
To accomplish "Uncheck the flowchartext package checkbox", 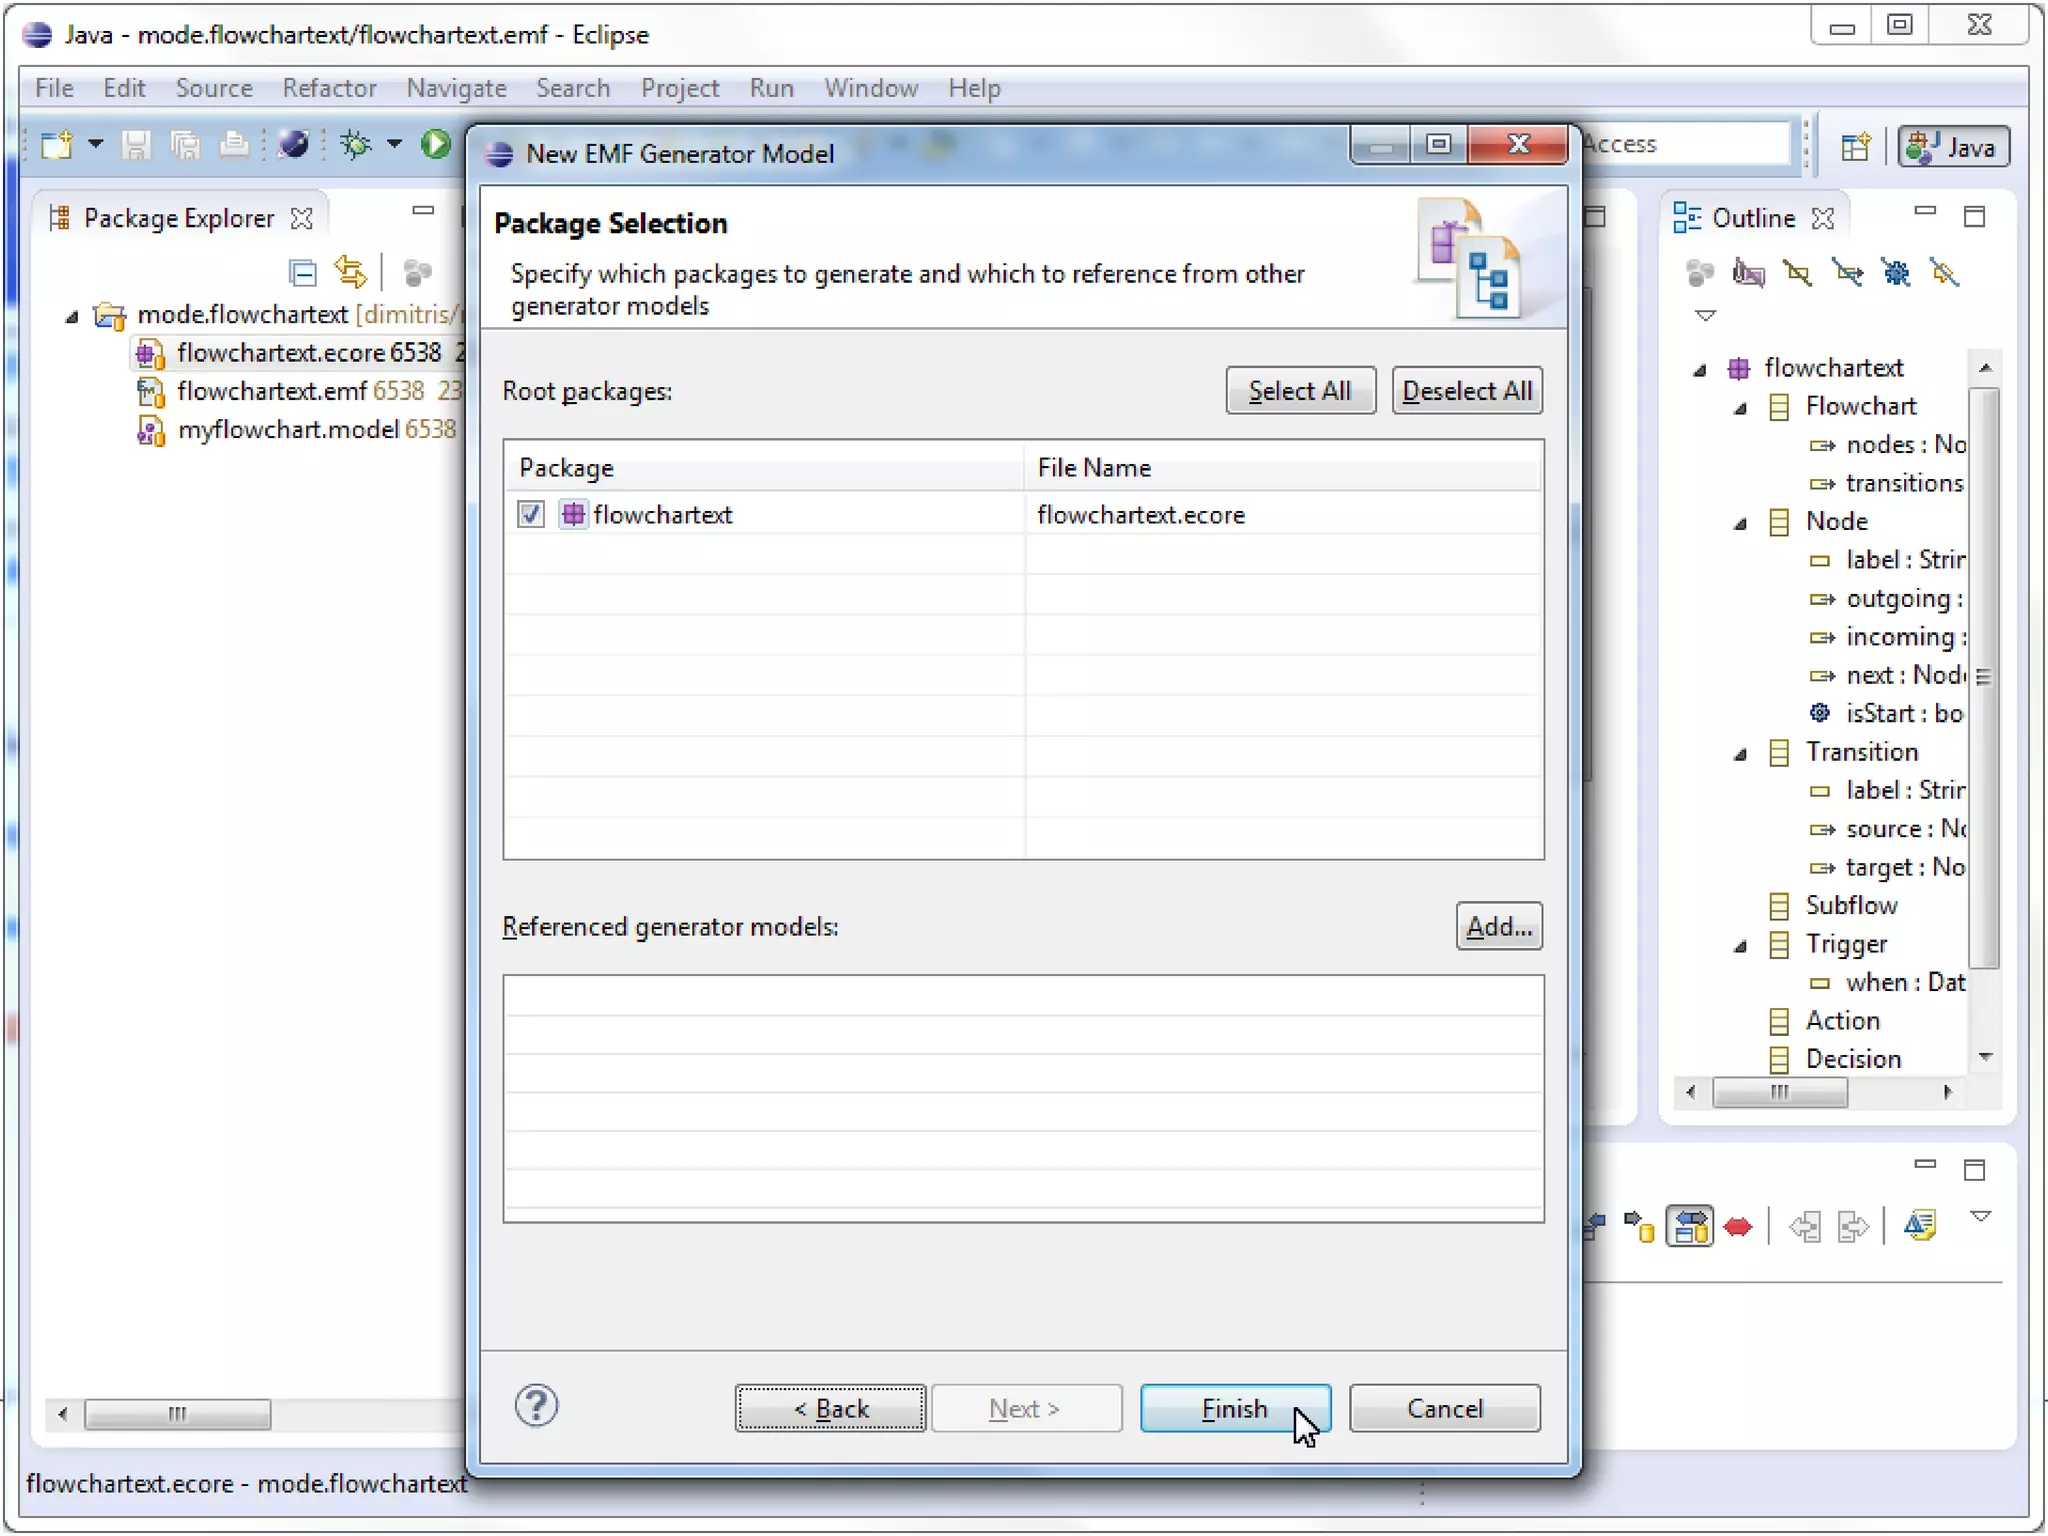I will click(x=530, y=515).
